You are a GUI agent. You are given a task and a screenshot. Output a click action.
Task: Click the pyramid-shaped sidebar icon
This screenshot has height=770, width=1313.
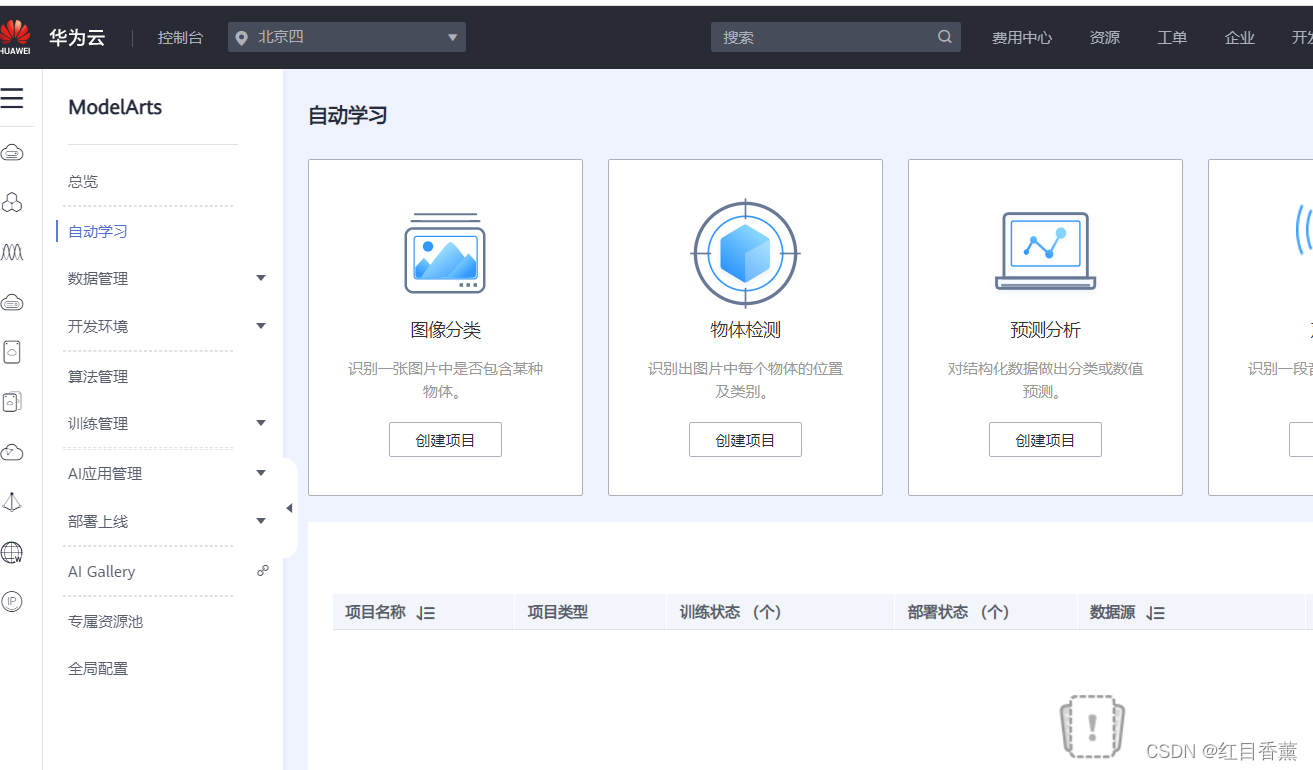pos(12,502)
